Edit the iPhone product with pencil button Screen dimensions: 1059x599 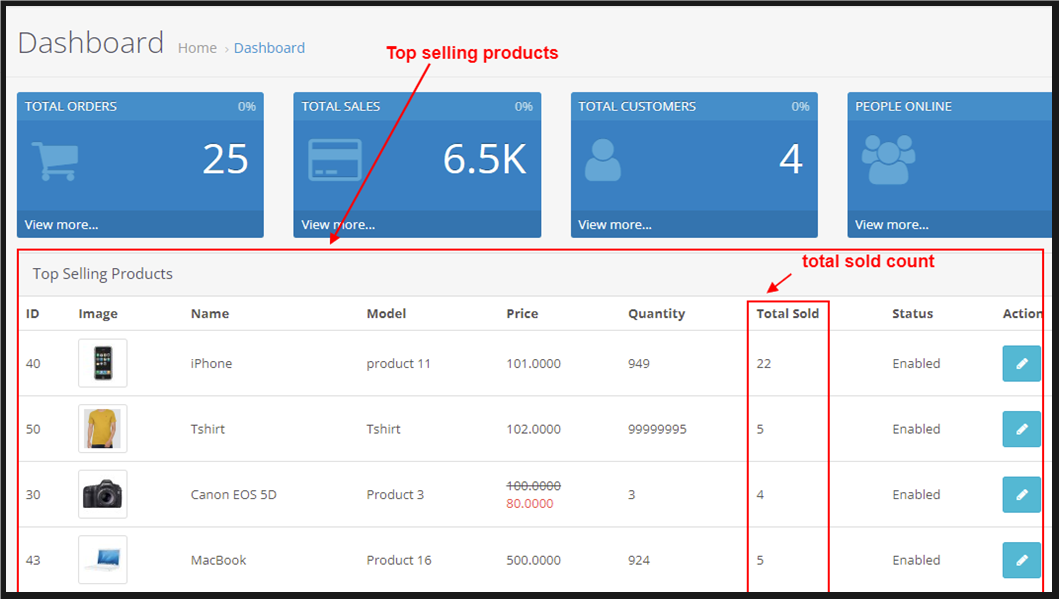click(1021, 364)
